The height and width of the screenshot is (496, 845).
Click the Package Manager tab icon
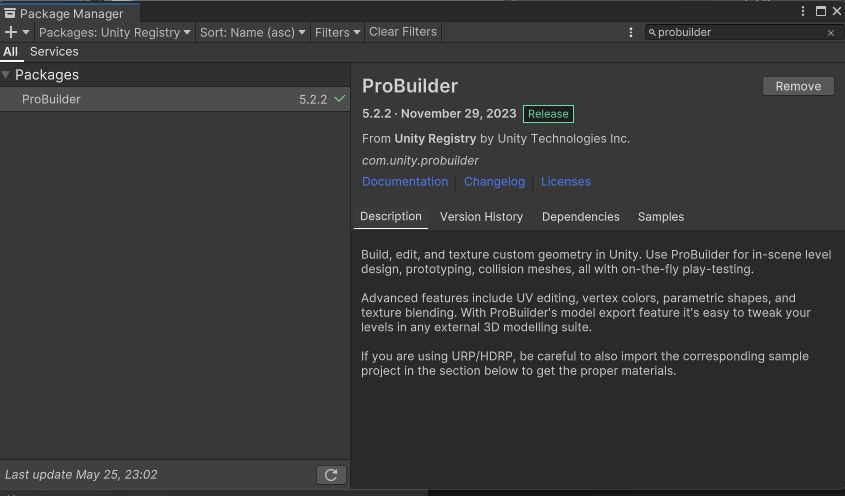coord(10,13)
